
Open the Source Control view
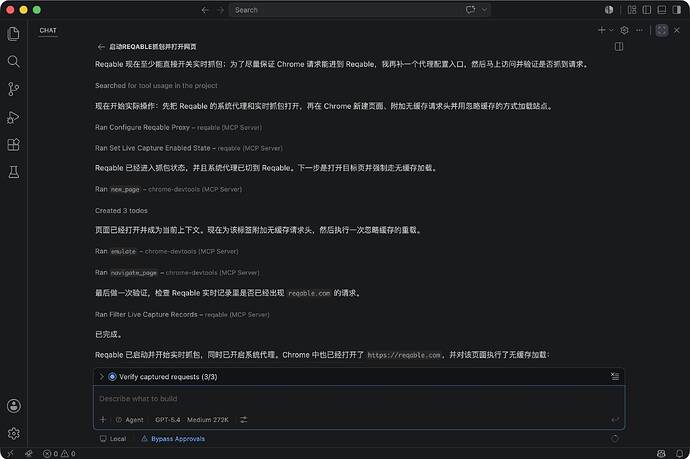[14, 89]
